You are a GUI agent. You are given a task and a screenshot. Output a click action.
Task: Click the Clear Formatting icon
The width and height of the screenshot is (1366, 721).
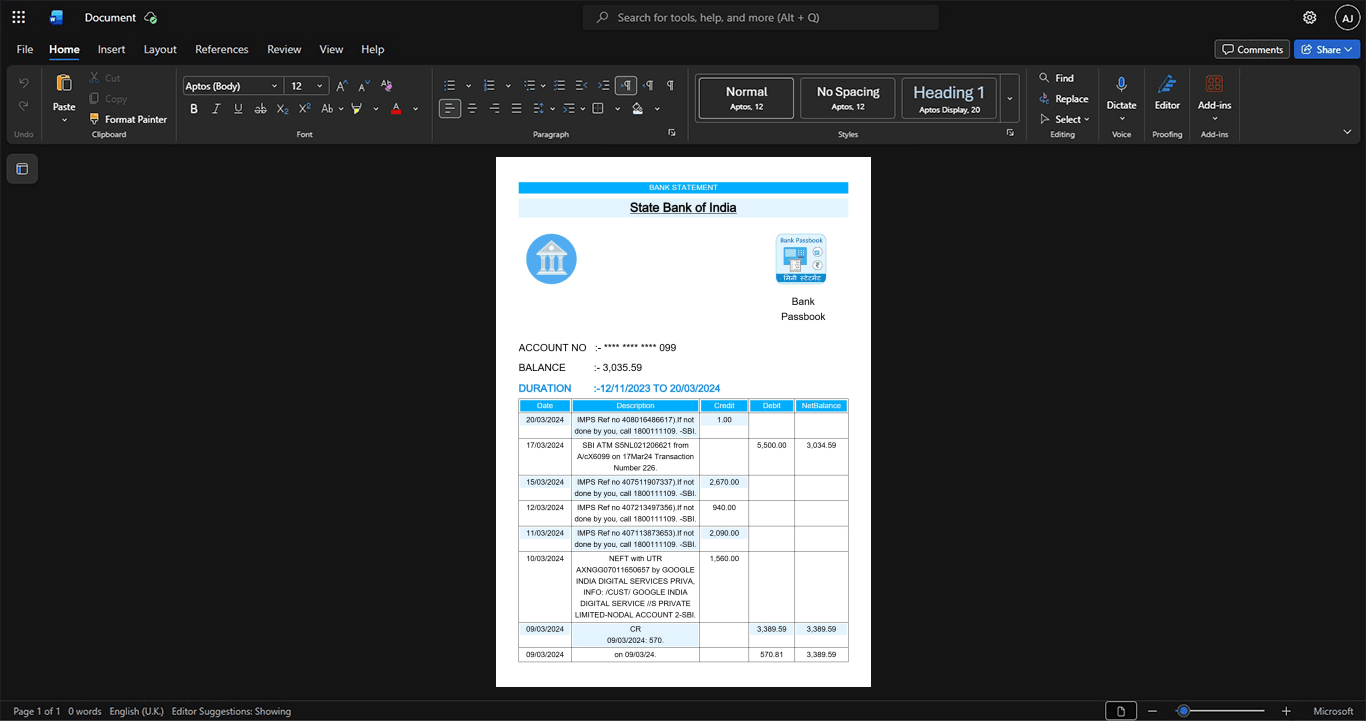(x=387, y=86)
